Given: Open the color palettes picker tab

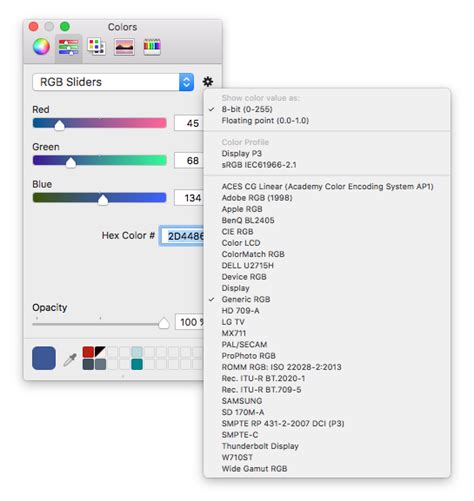Looking at the screenshot, I should (97, 47).
